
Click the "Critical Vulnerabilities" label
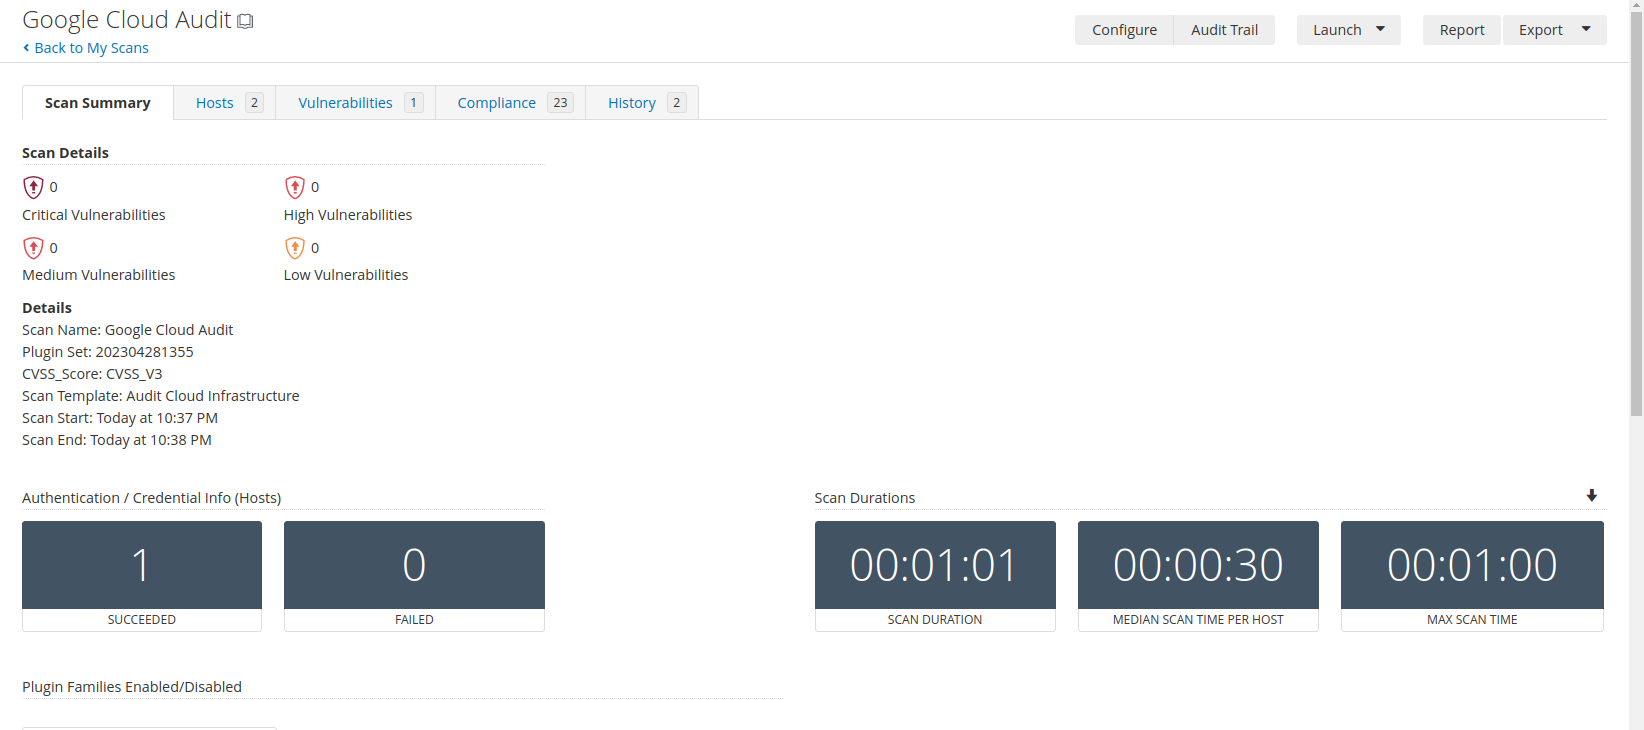tap(94, 215)
